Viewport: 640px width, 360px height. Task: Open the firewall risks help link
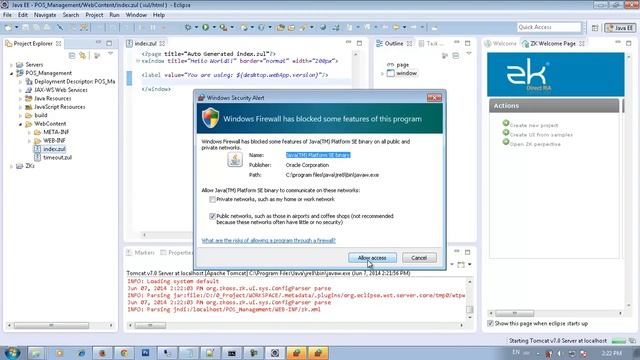coord(269,240)
